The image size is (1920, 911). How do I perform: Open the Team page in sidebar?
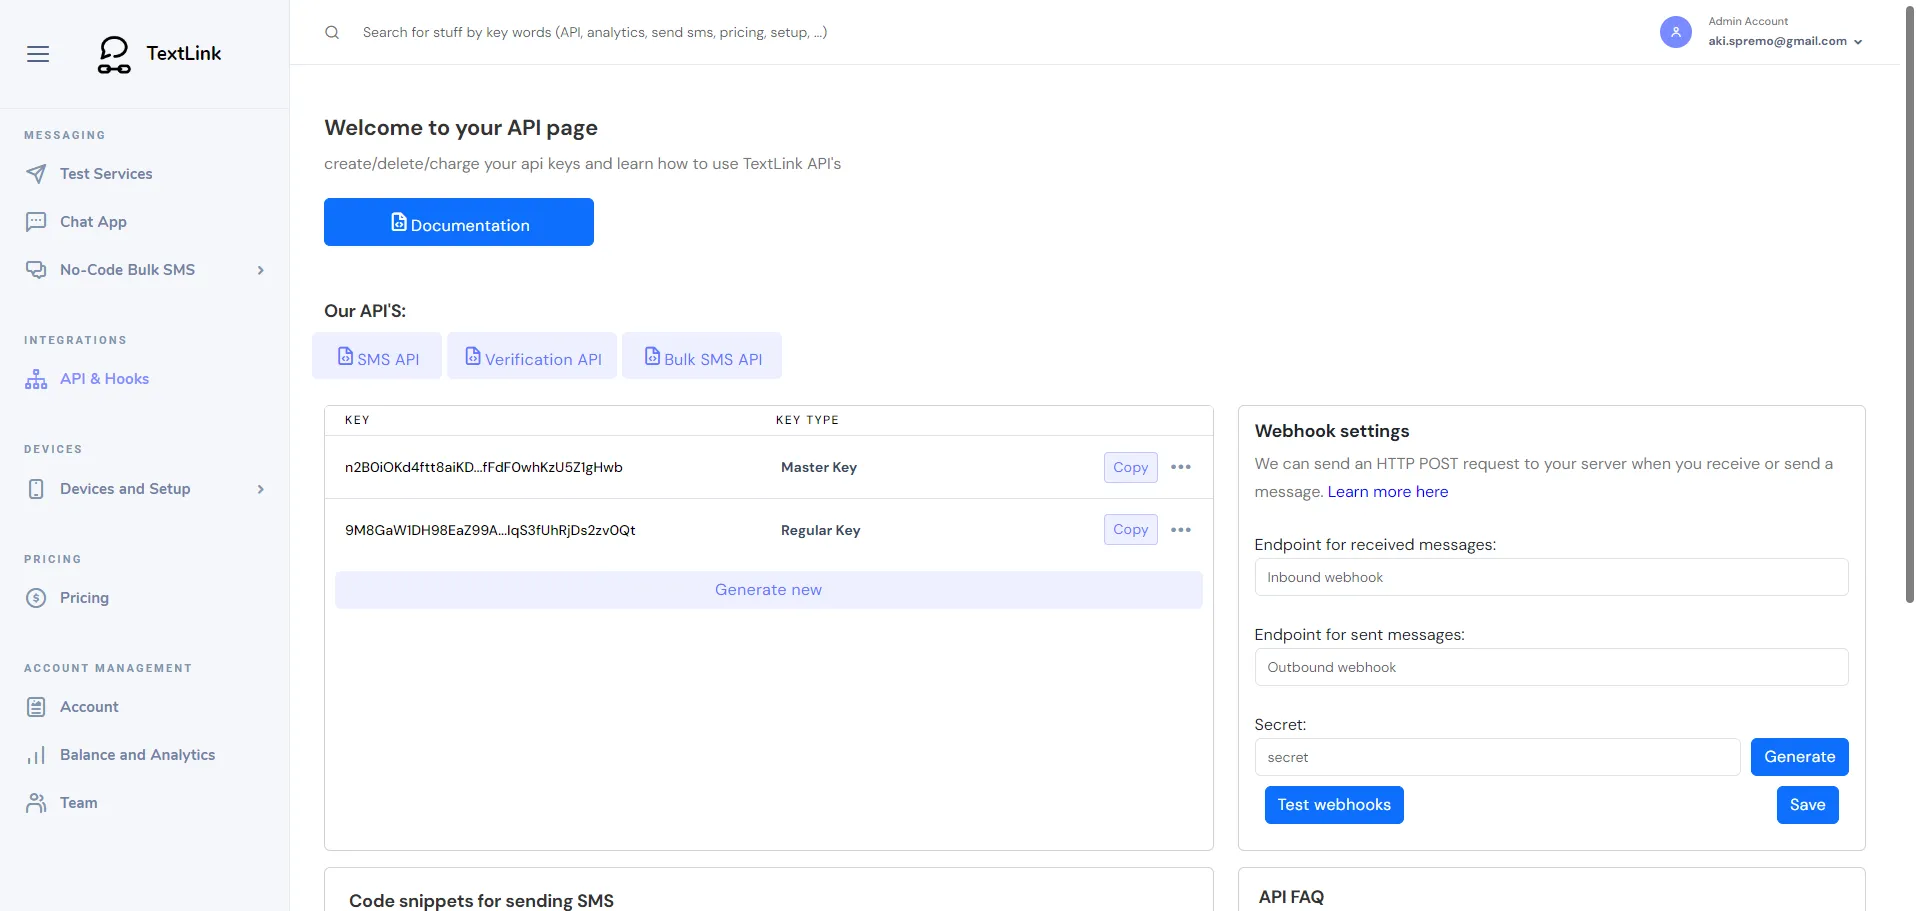pos(78,803)
